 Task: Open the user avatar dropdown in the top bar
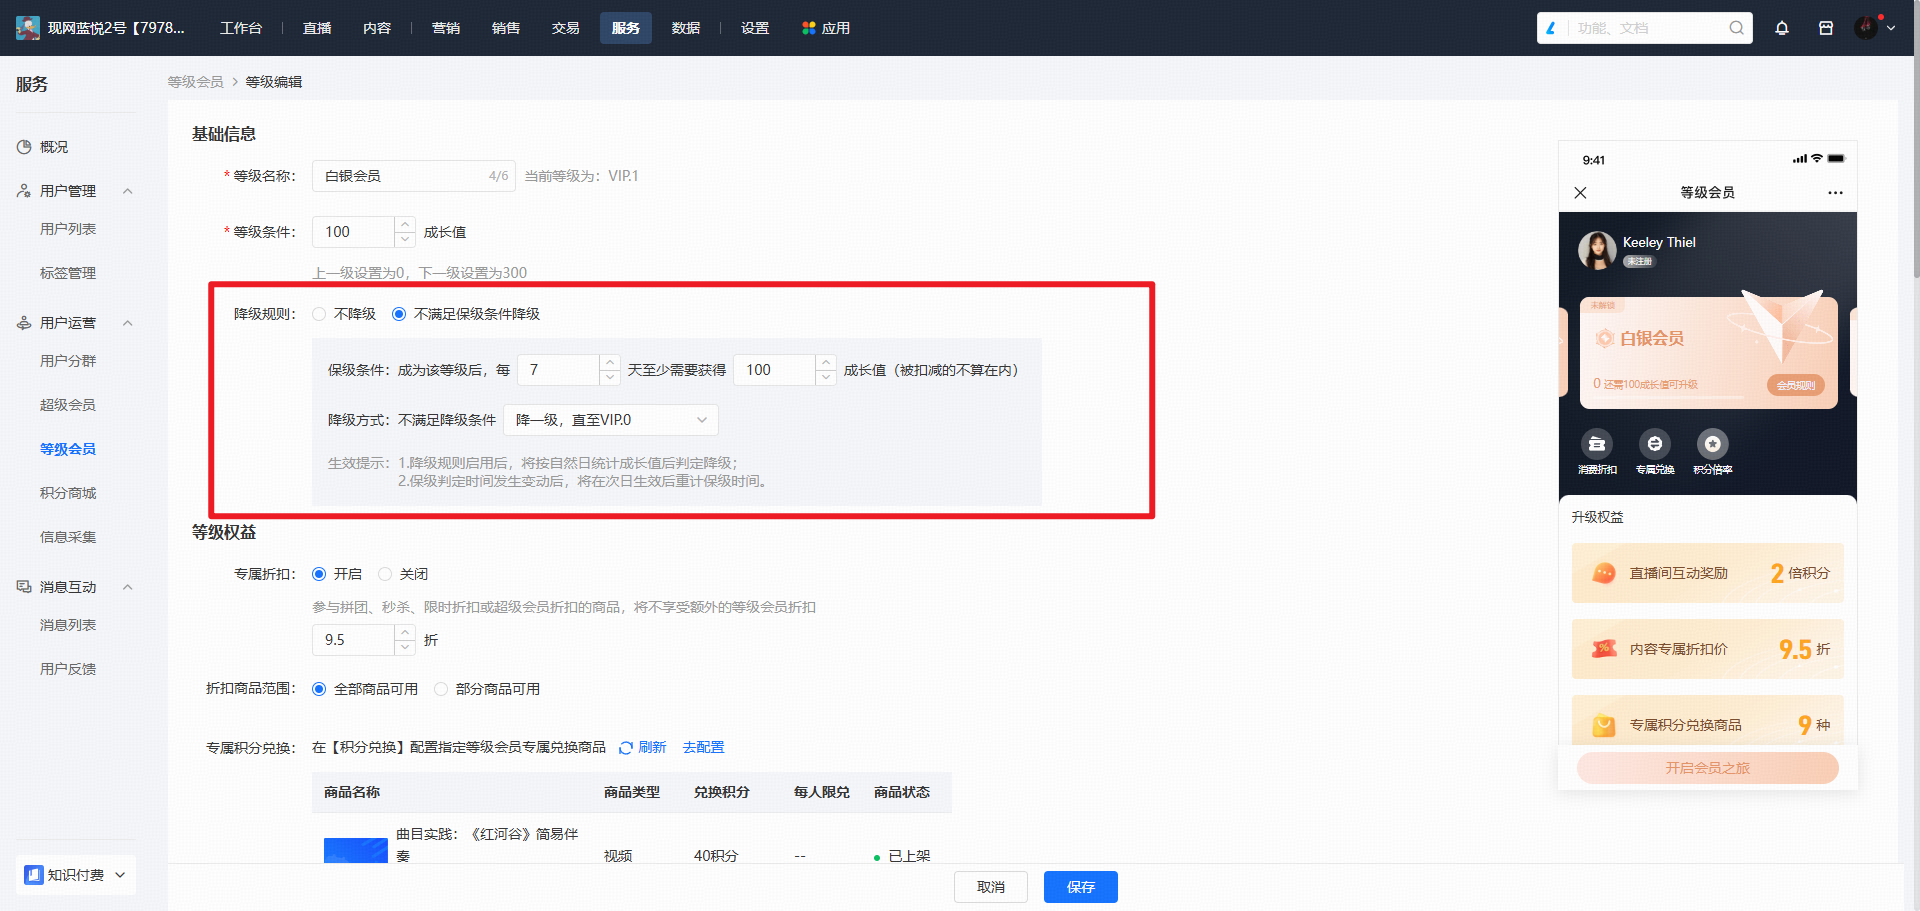(1875, 28)
